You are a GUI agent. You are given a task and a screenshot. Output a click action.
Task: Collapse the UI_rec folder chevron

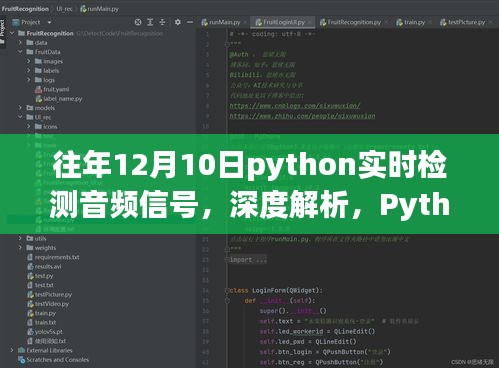tap(20, 117)
